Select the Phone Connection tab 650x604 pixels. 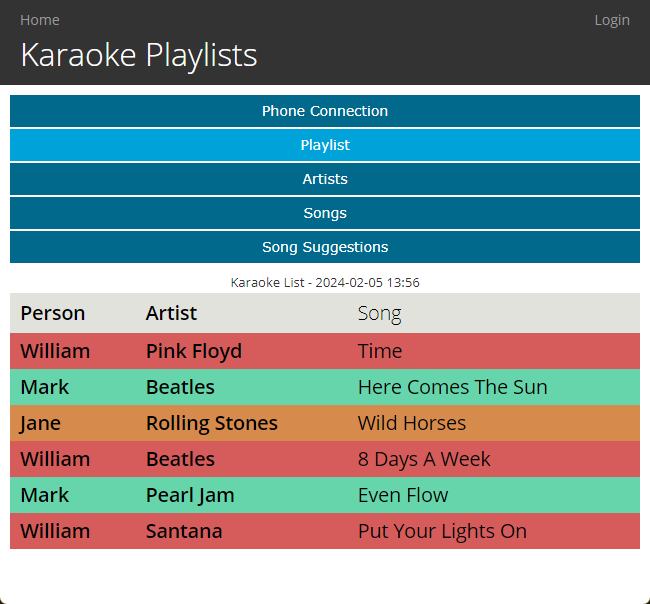point(325,111)
